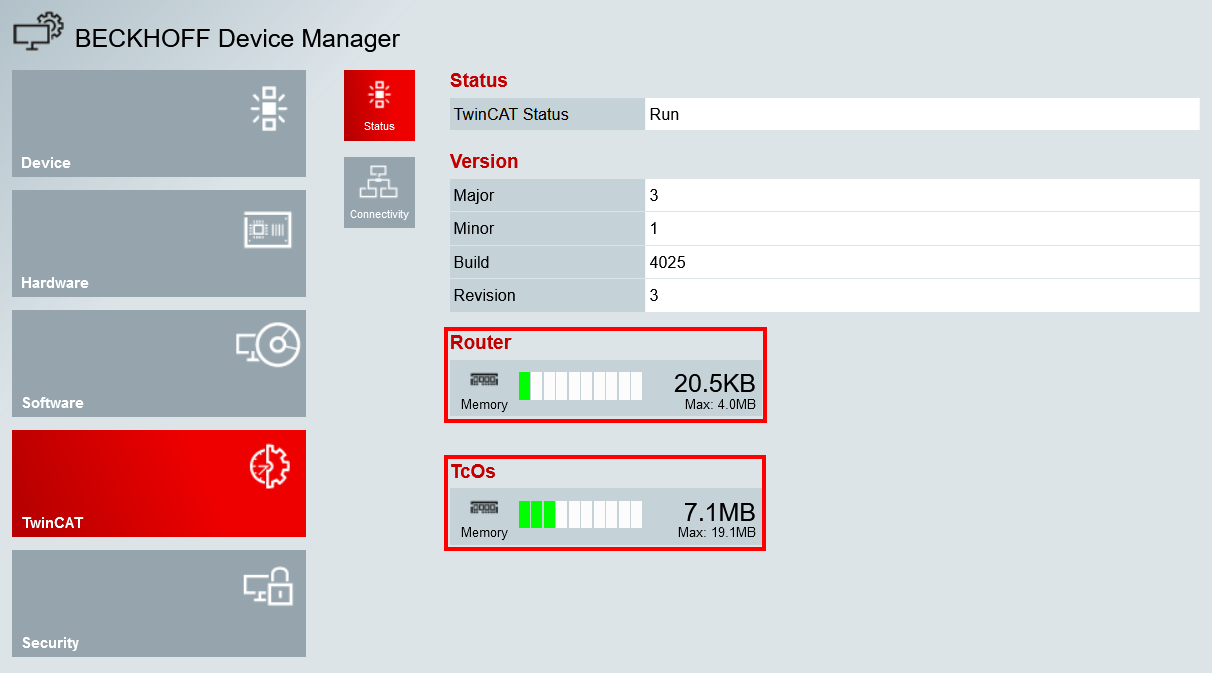Click the TwinCAT Status label cell
Image resolution: width=1212 pixels, height=673 pixels.
(547, 114)
